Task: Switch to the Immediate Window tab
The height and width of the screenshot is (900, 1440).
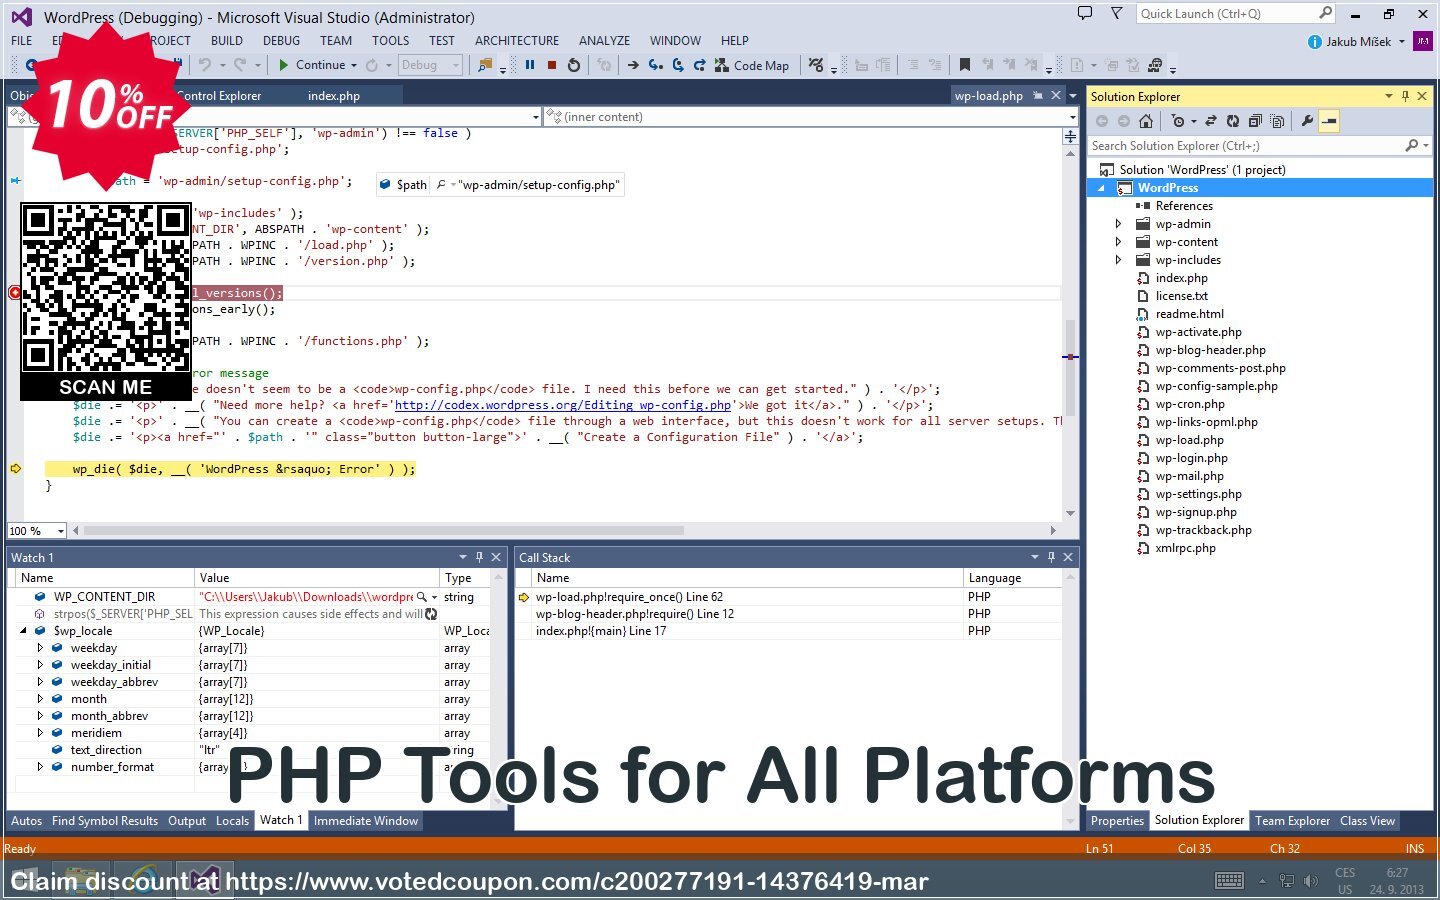Action: pos(366,821)
